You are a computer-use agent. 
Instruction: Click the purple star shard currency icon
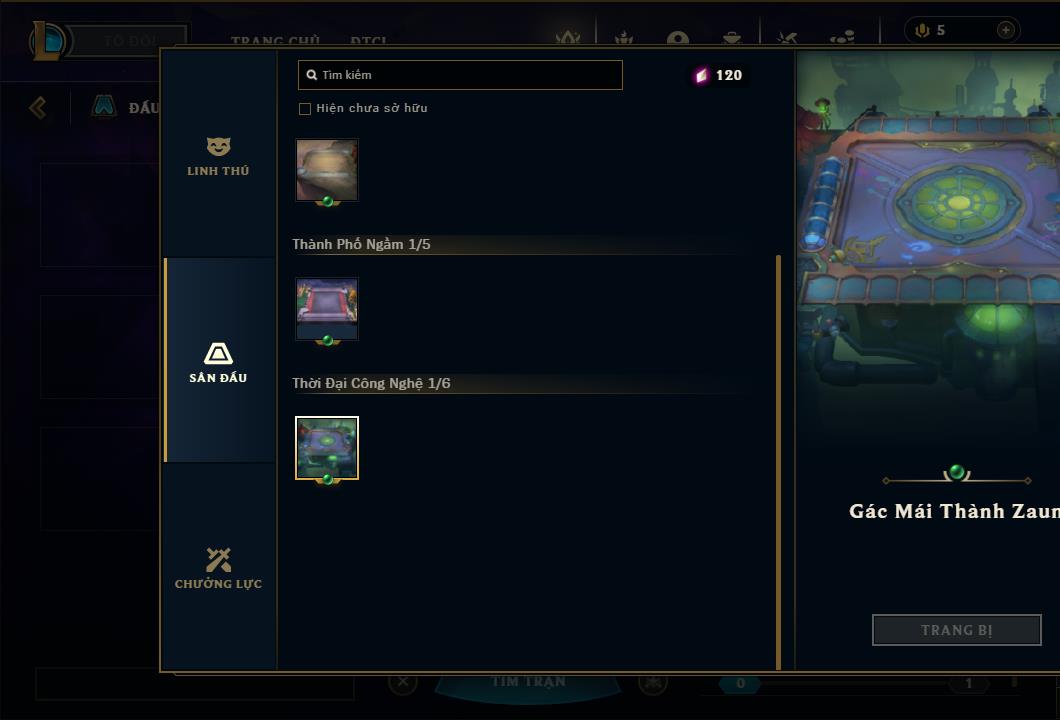702,75
